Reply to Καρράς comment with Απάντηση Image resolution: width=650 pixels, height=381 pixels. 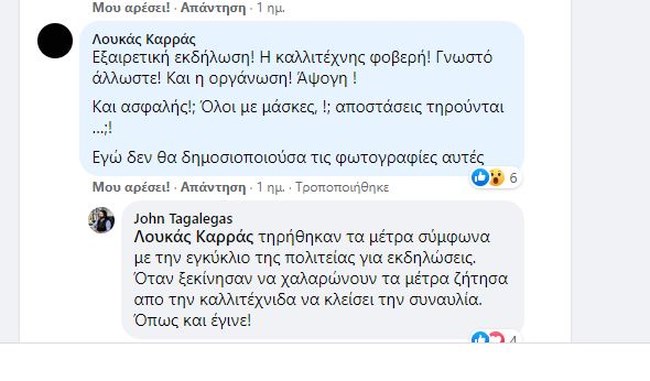213,187
